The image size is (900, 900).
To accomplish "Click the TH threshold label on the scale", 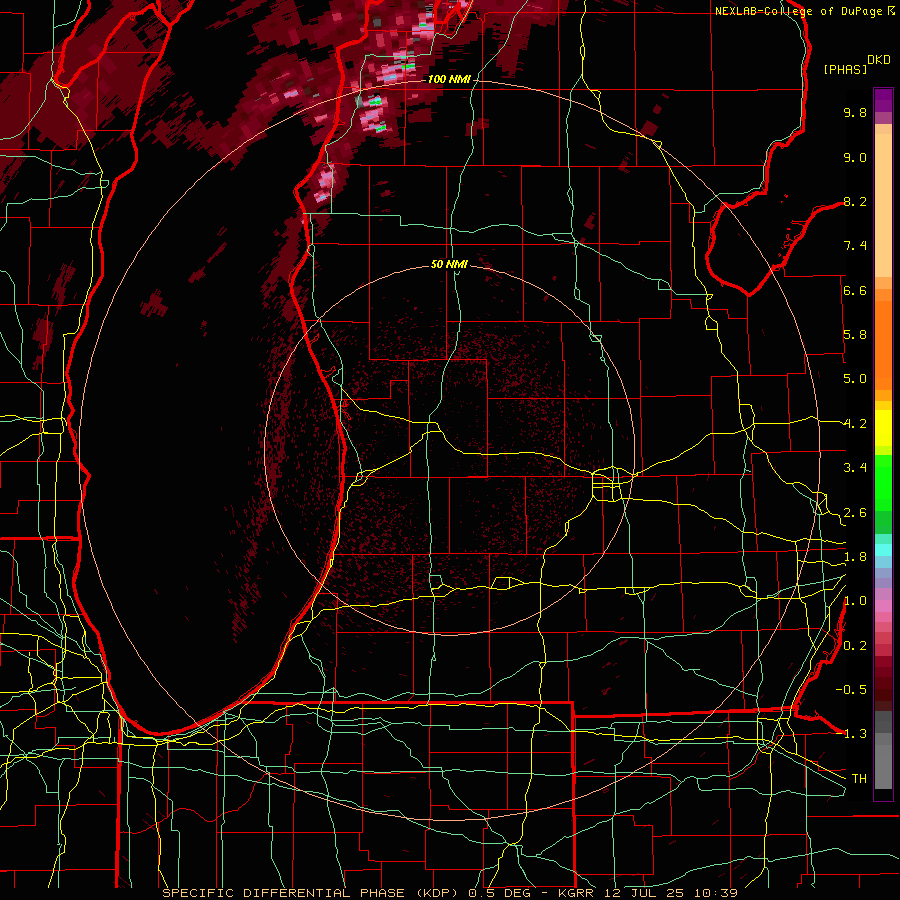I will click(859, 779).
